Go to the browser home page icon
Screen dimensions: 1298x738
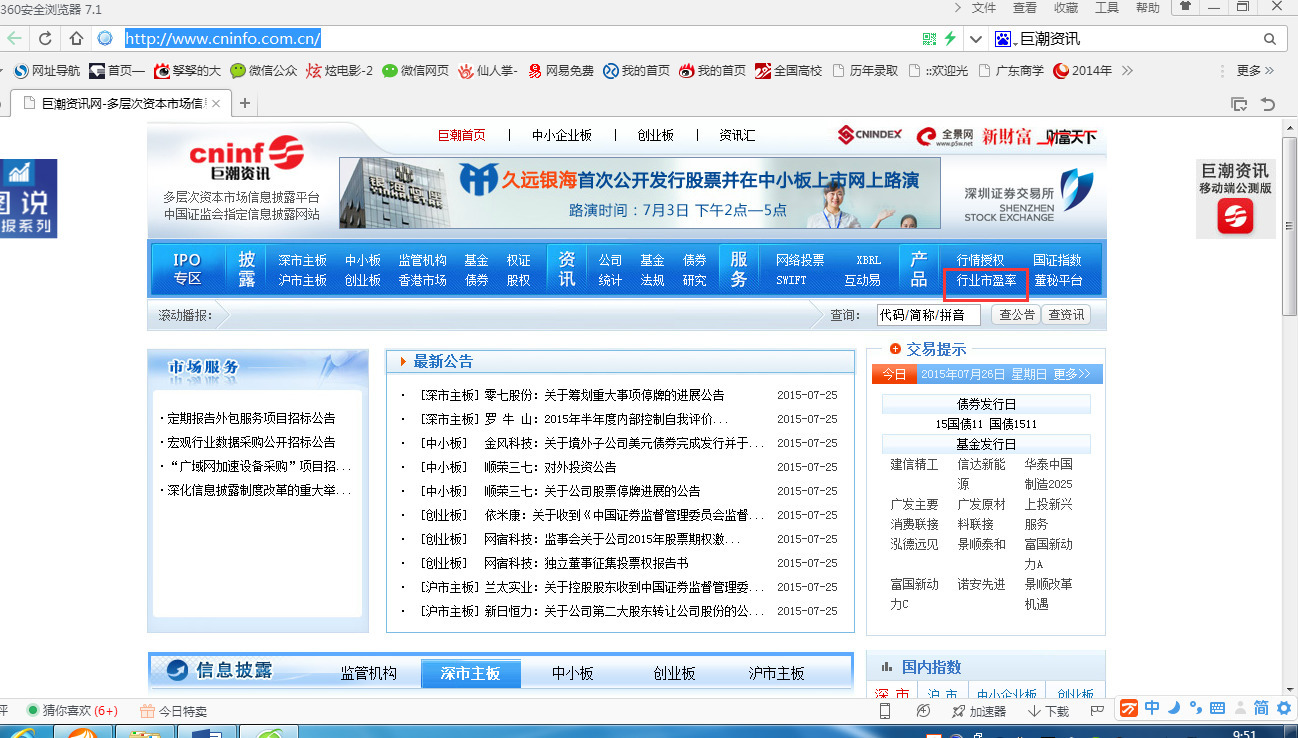[x=76, y=39]
